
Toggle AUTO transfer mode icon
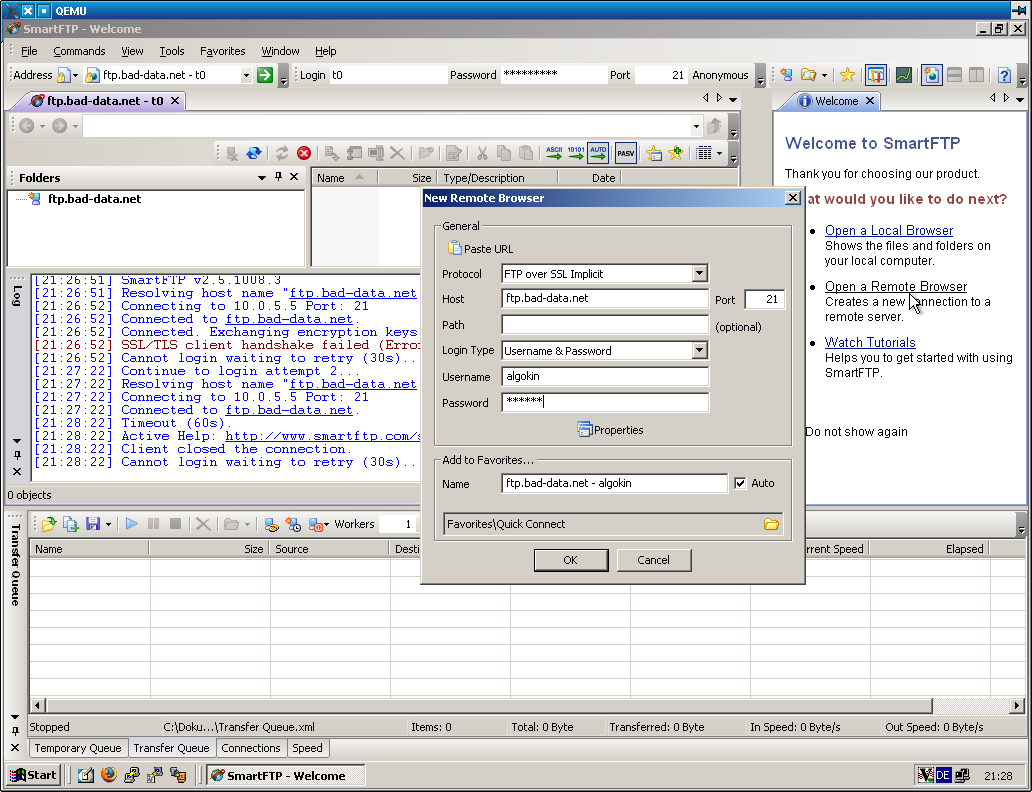598,153
